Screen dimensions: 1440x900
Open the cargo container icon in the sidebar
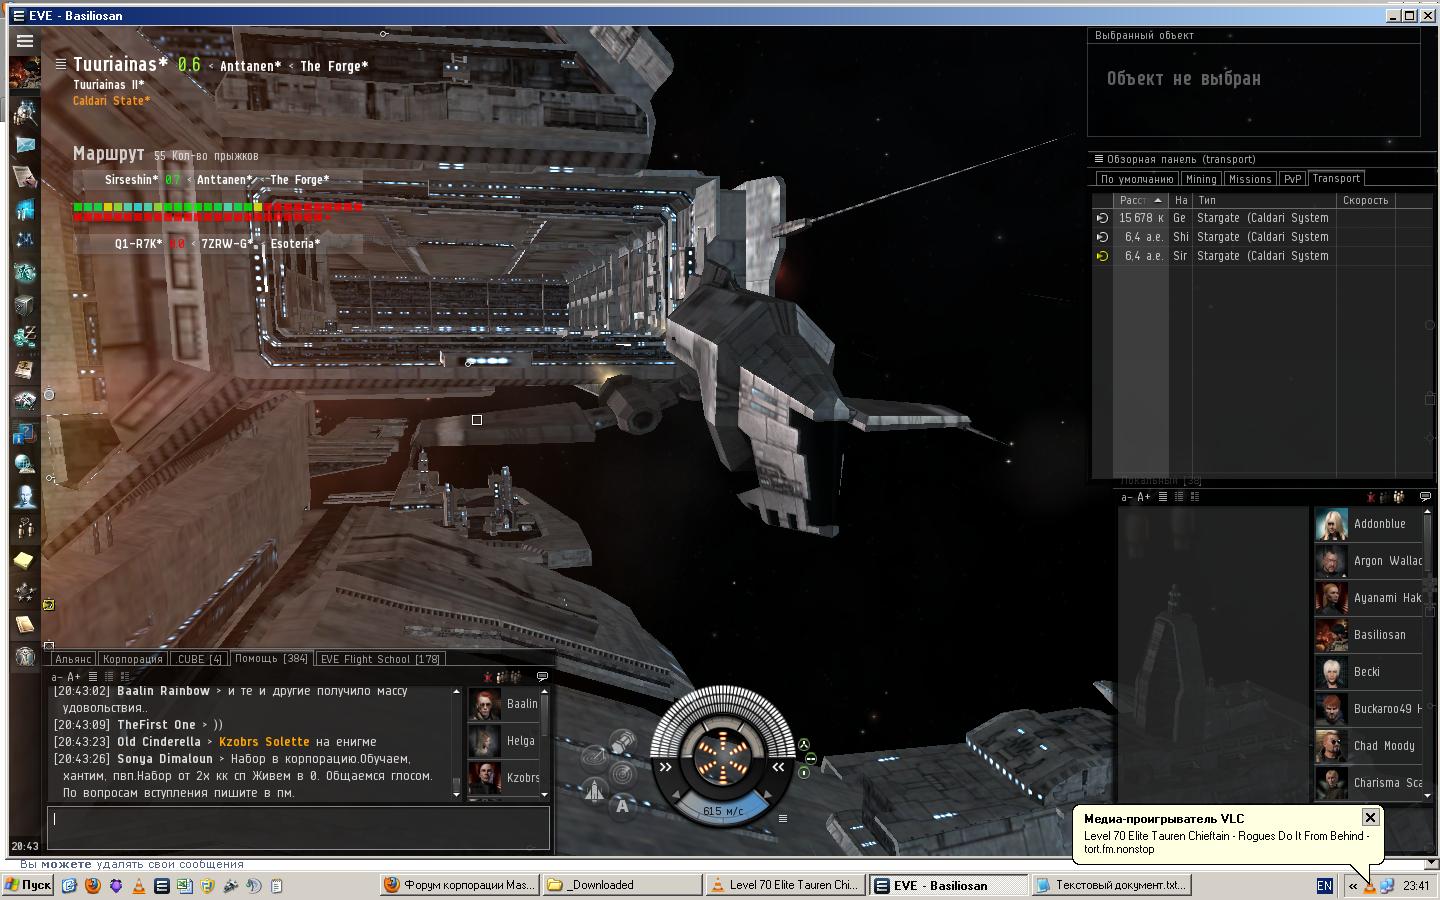click(x=25, y=306)
